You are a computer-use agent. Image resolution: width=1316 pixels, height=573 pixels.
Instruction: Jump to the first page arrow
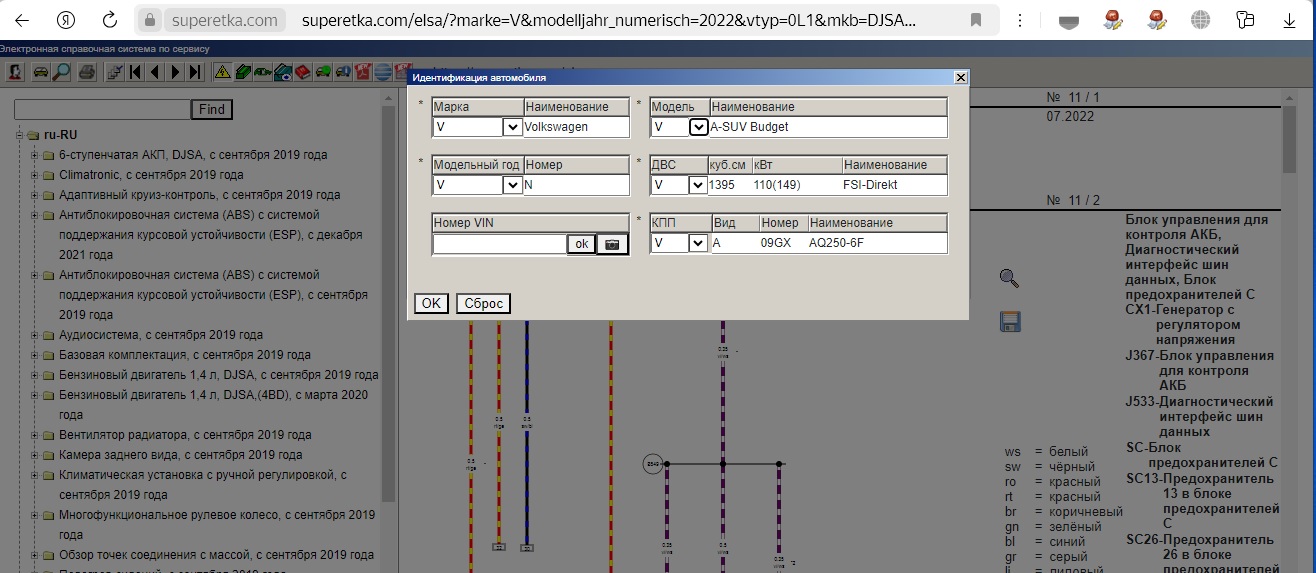coord(135,72)
